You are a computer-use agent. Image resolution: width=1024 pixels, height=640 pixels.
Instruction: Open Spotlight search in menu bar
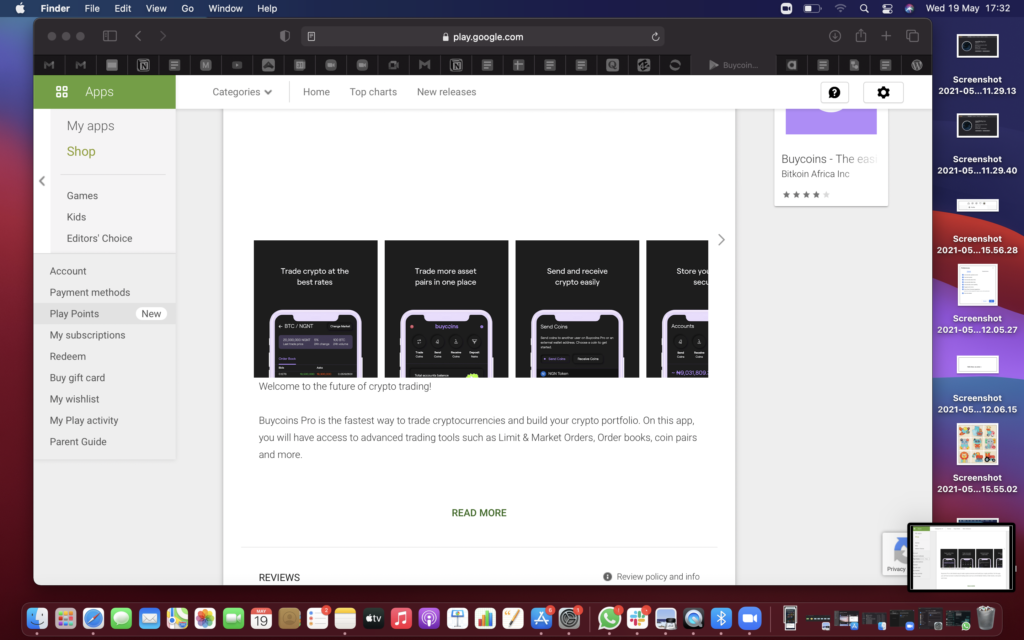[x=864, y=8]
